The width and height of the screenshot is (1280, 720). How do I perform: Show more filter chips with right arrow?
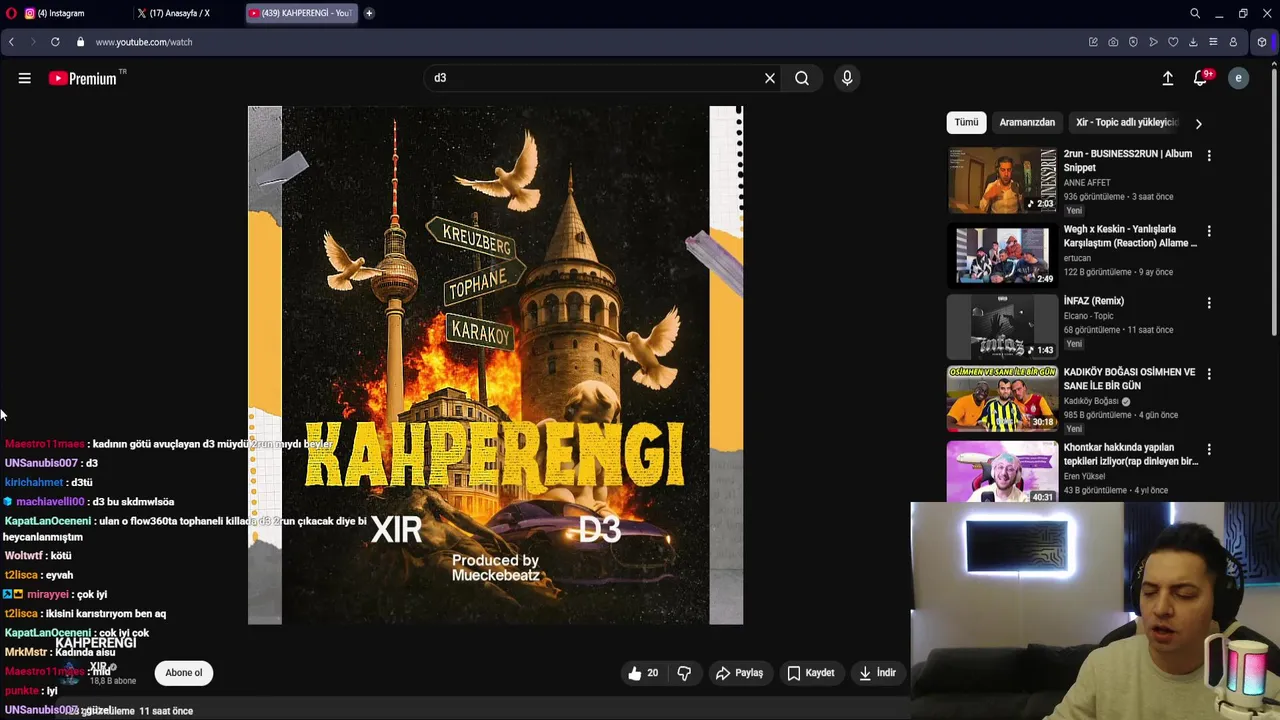(x=1198, y=123)
